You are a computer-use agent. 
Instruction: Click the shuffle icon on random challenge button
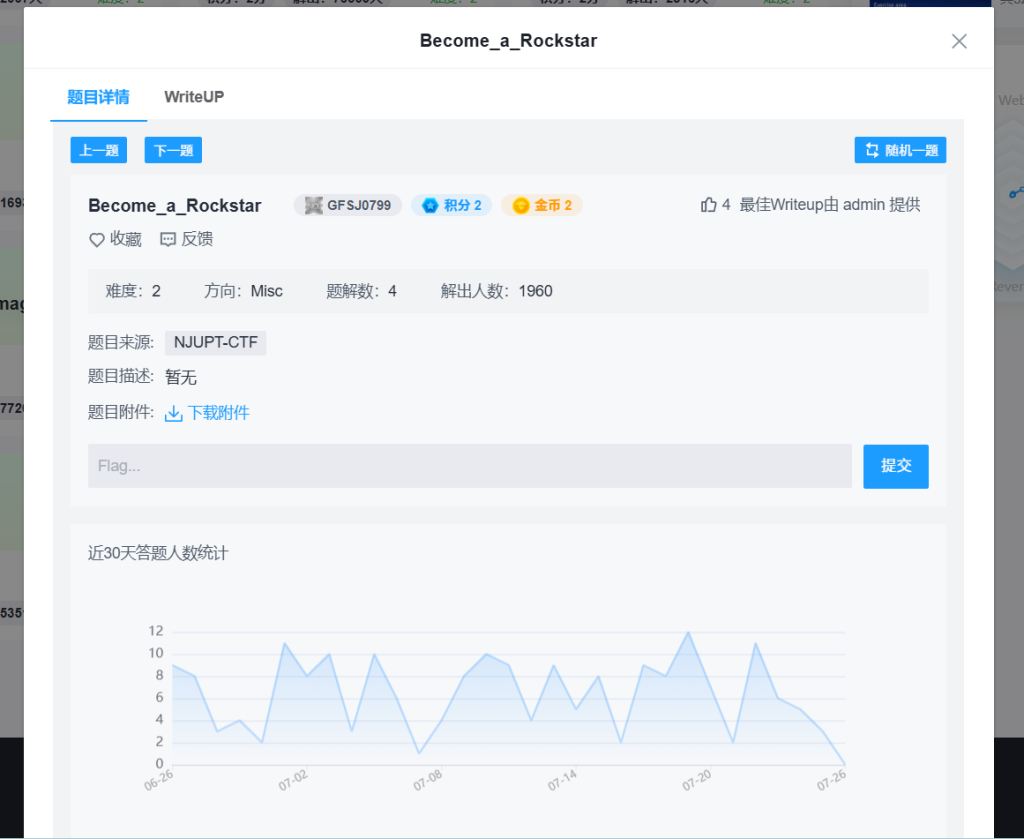coord(871,151)
